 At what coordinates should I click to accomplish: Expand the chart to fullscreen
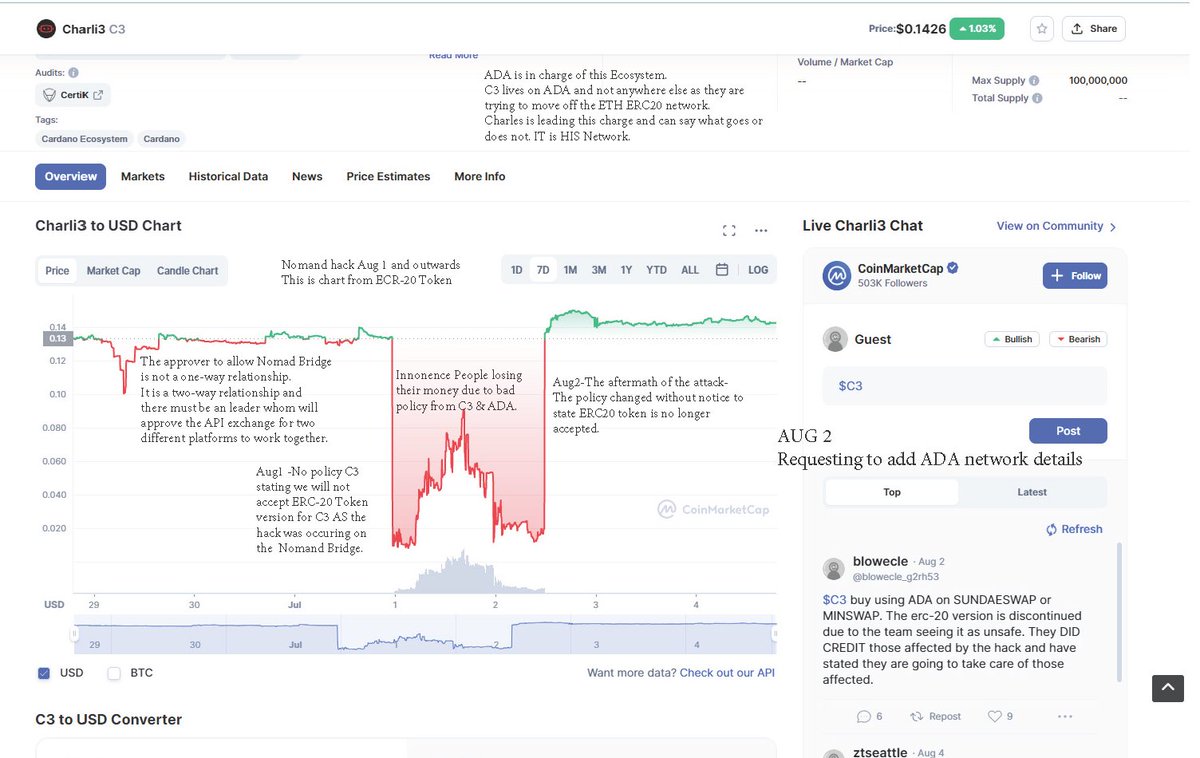729,230
